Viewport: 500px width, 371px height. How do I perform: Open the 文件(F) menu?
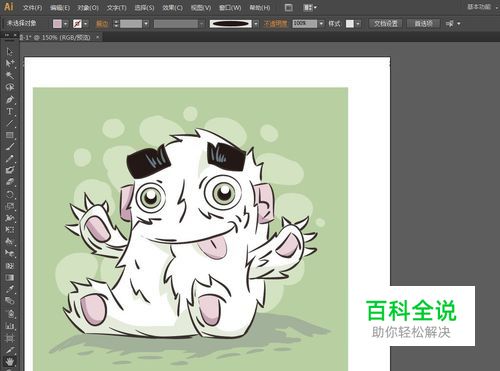[32, 7]
